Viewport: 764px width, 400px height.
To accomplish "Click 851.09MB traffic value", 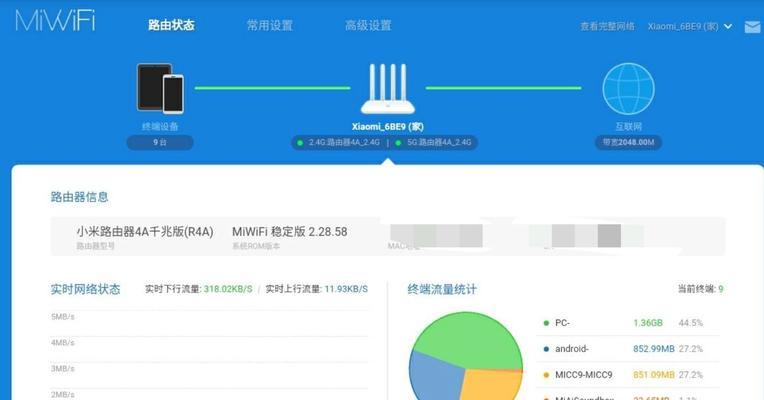I will pyautogui.click(x=653, y=375).
